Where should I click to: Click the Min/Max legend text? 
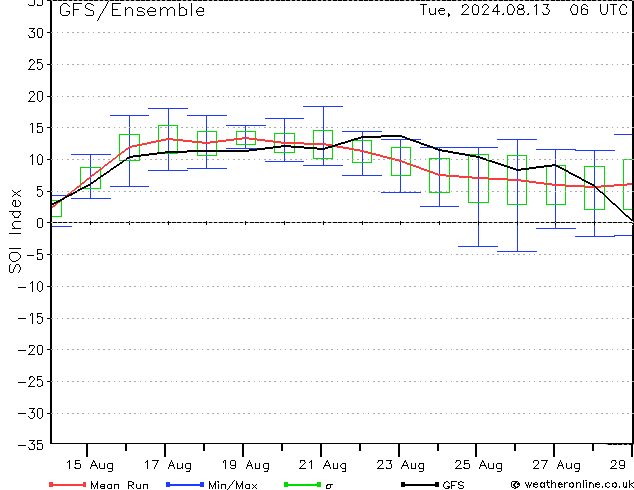[x=232, y=485]
